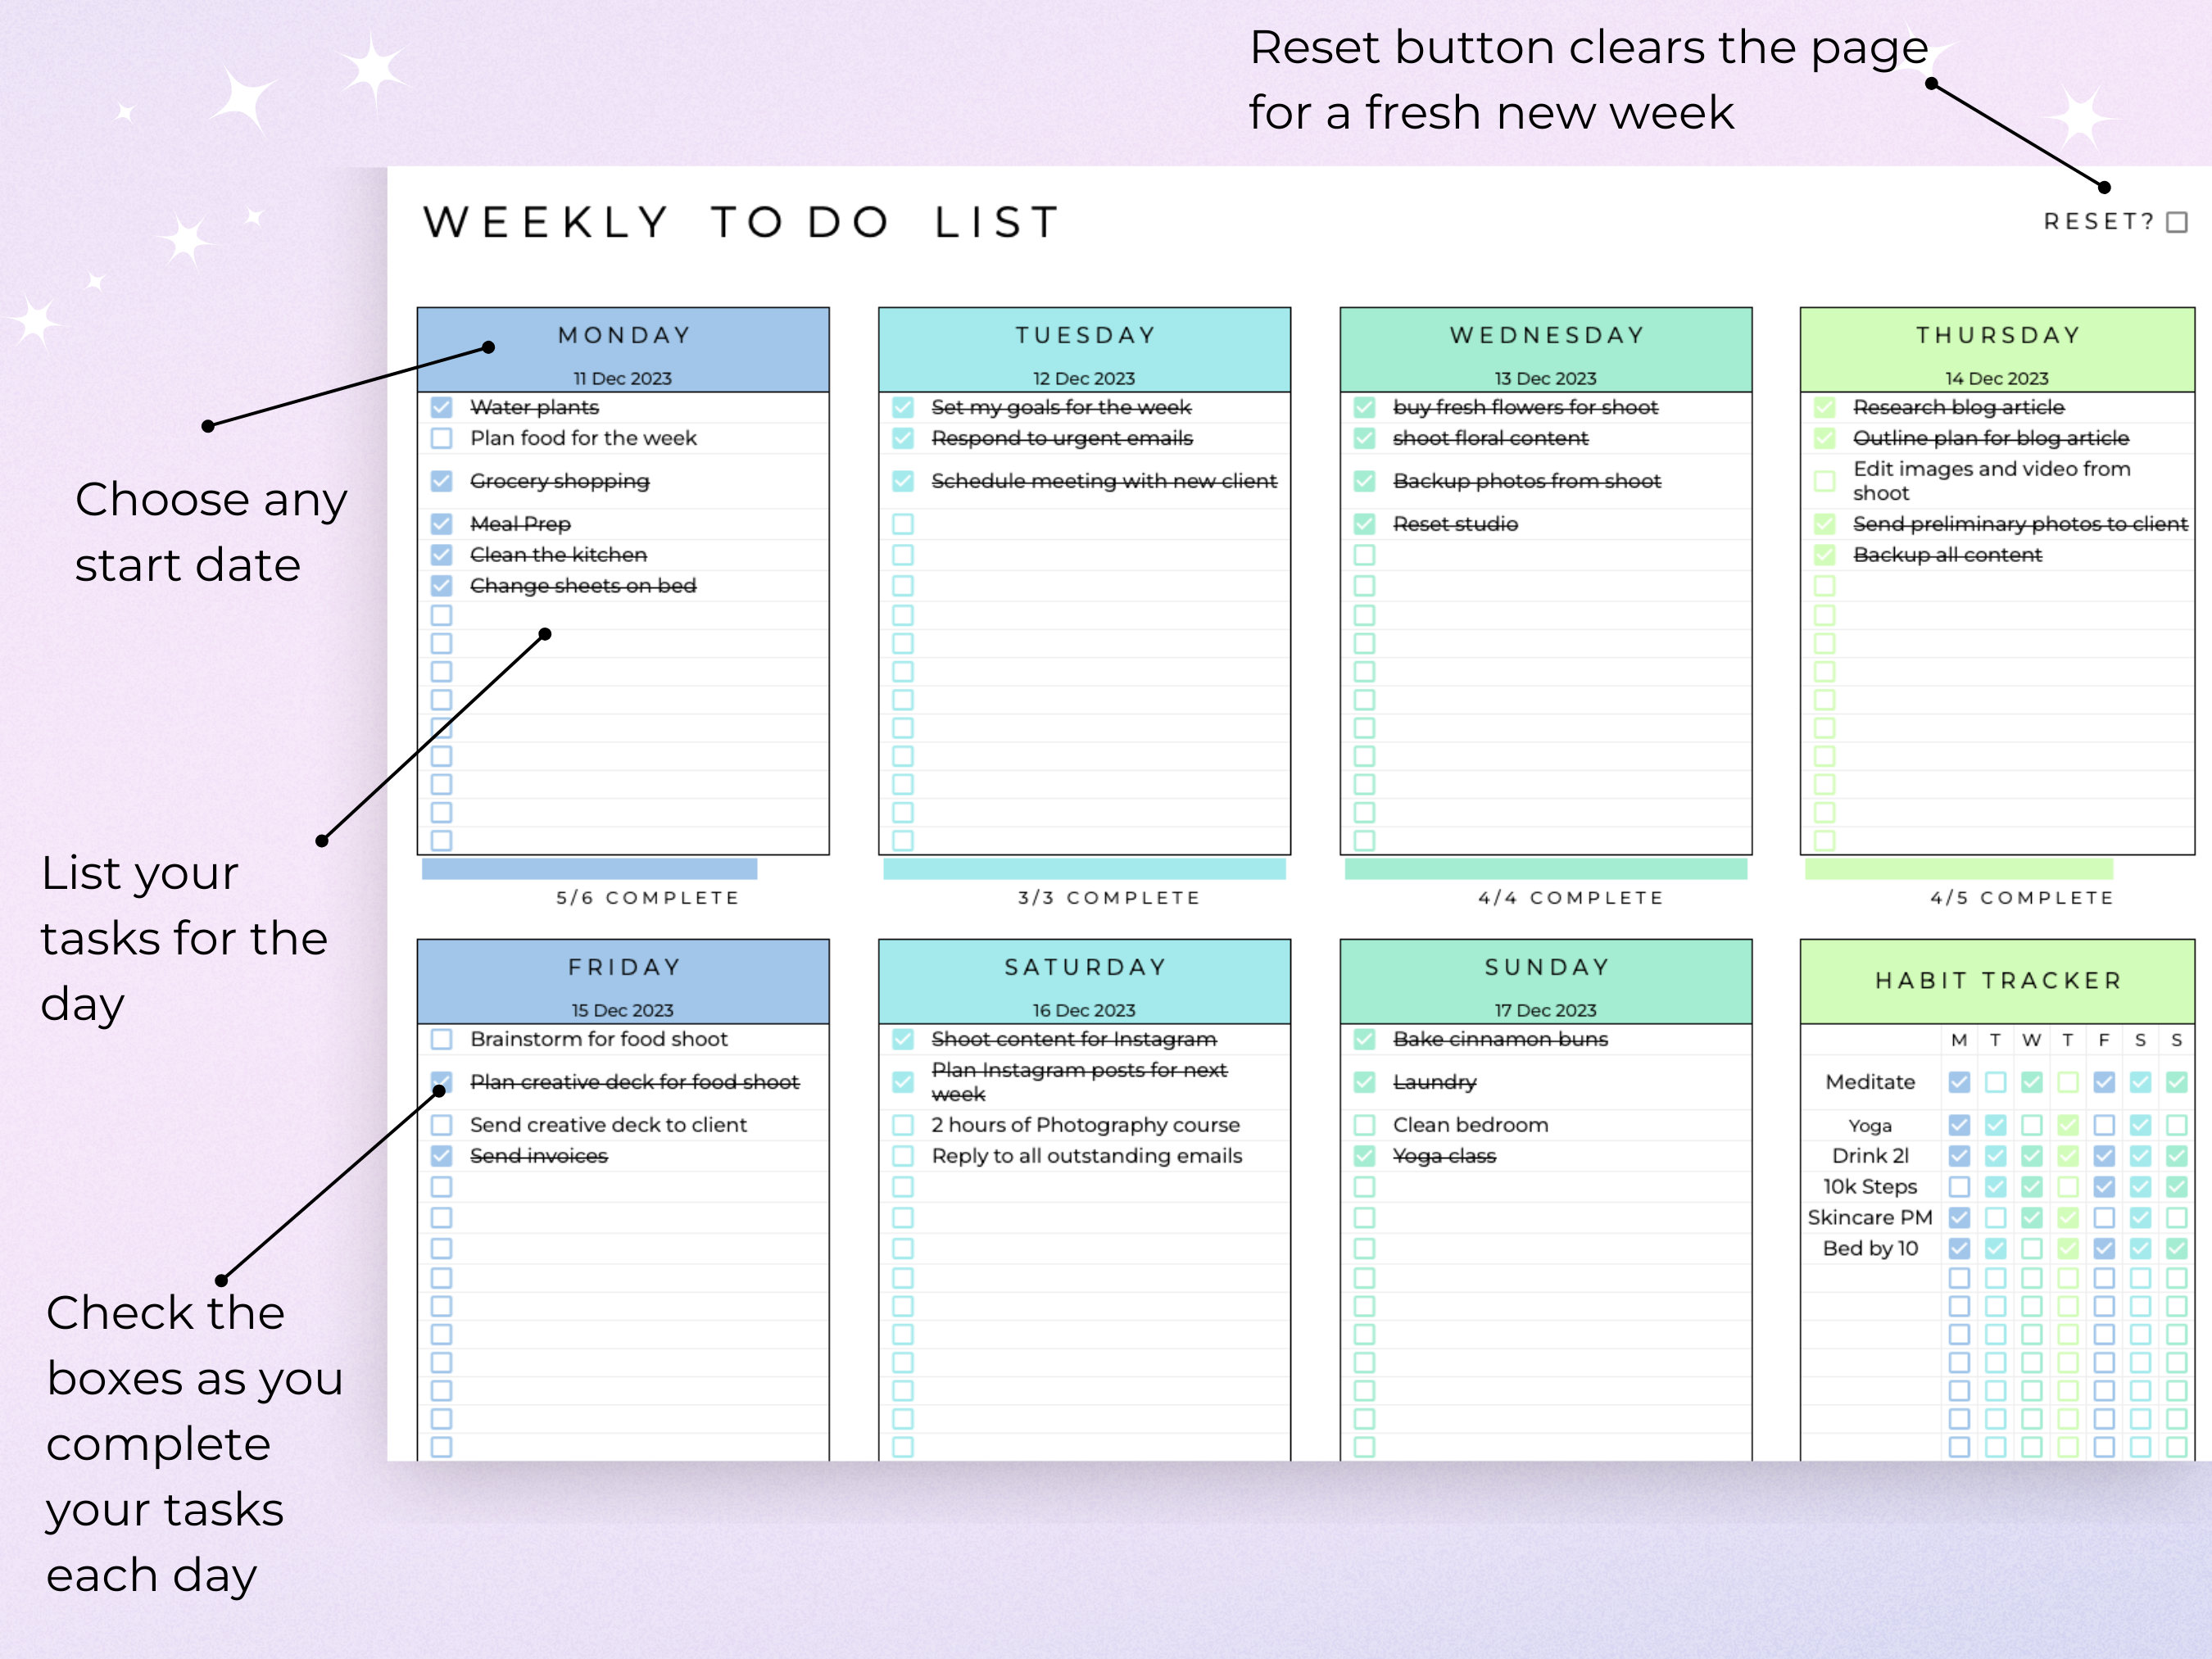Viewport: 2212px width, 1659px height.
Task: Uncheck 'Water plants' on Monday
Action: (441, 407)
